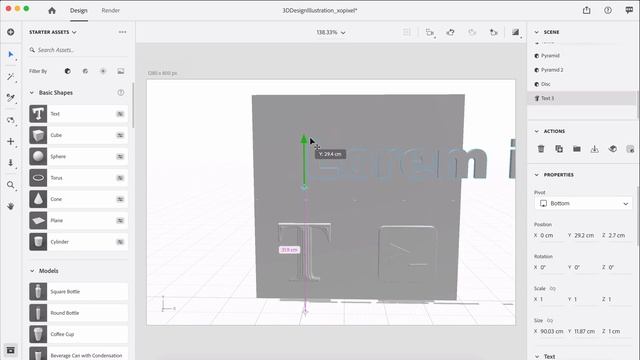The image size is (640, 360).
Task: Select the Hand tool
Action: [x=11, y=206]
